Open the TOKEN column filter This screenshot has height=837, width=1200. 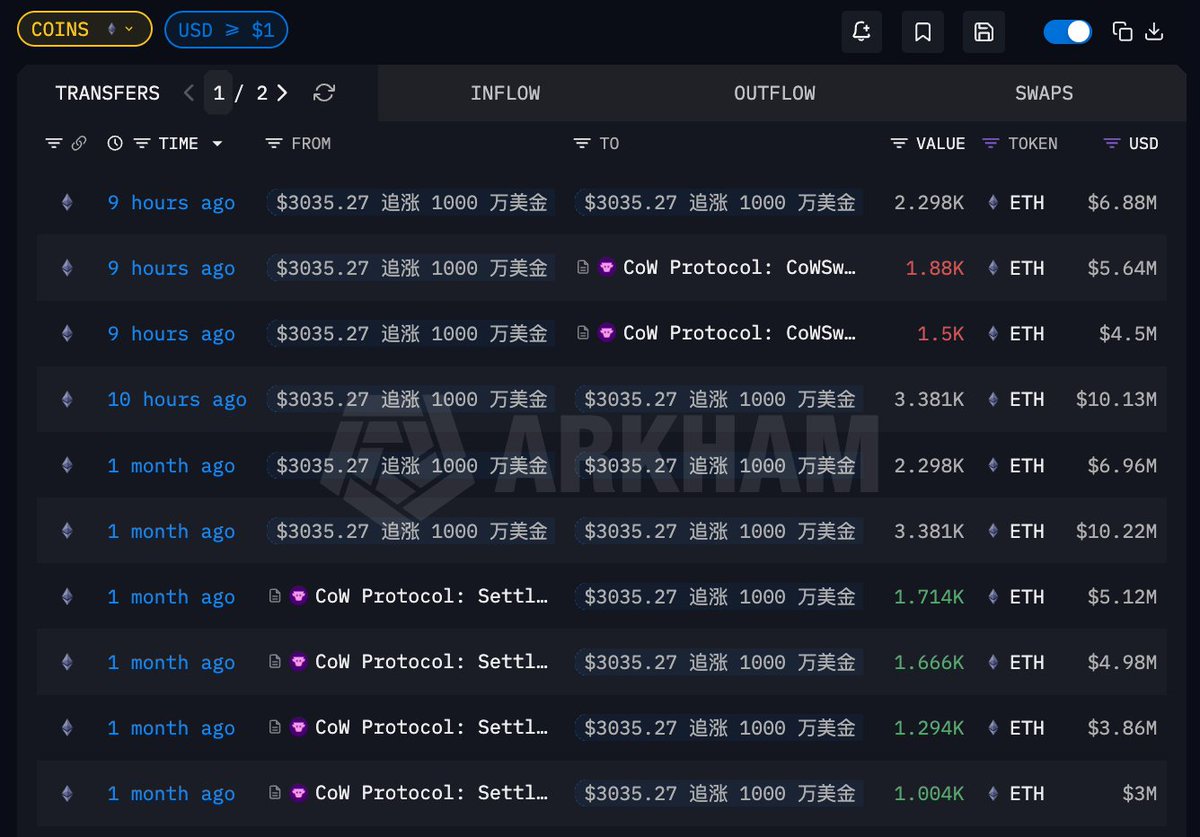(991, 144)
